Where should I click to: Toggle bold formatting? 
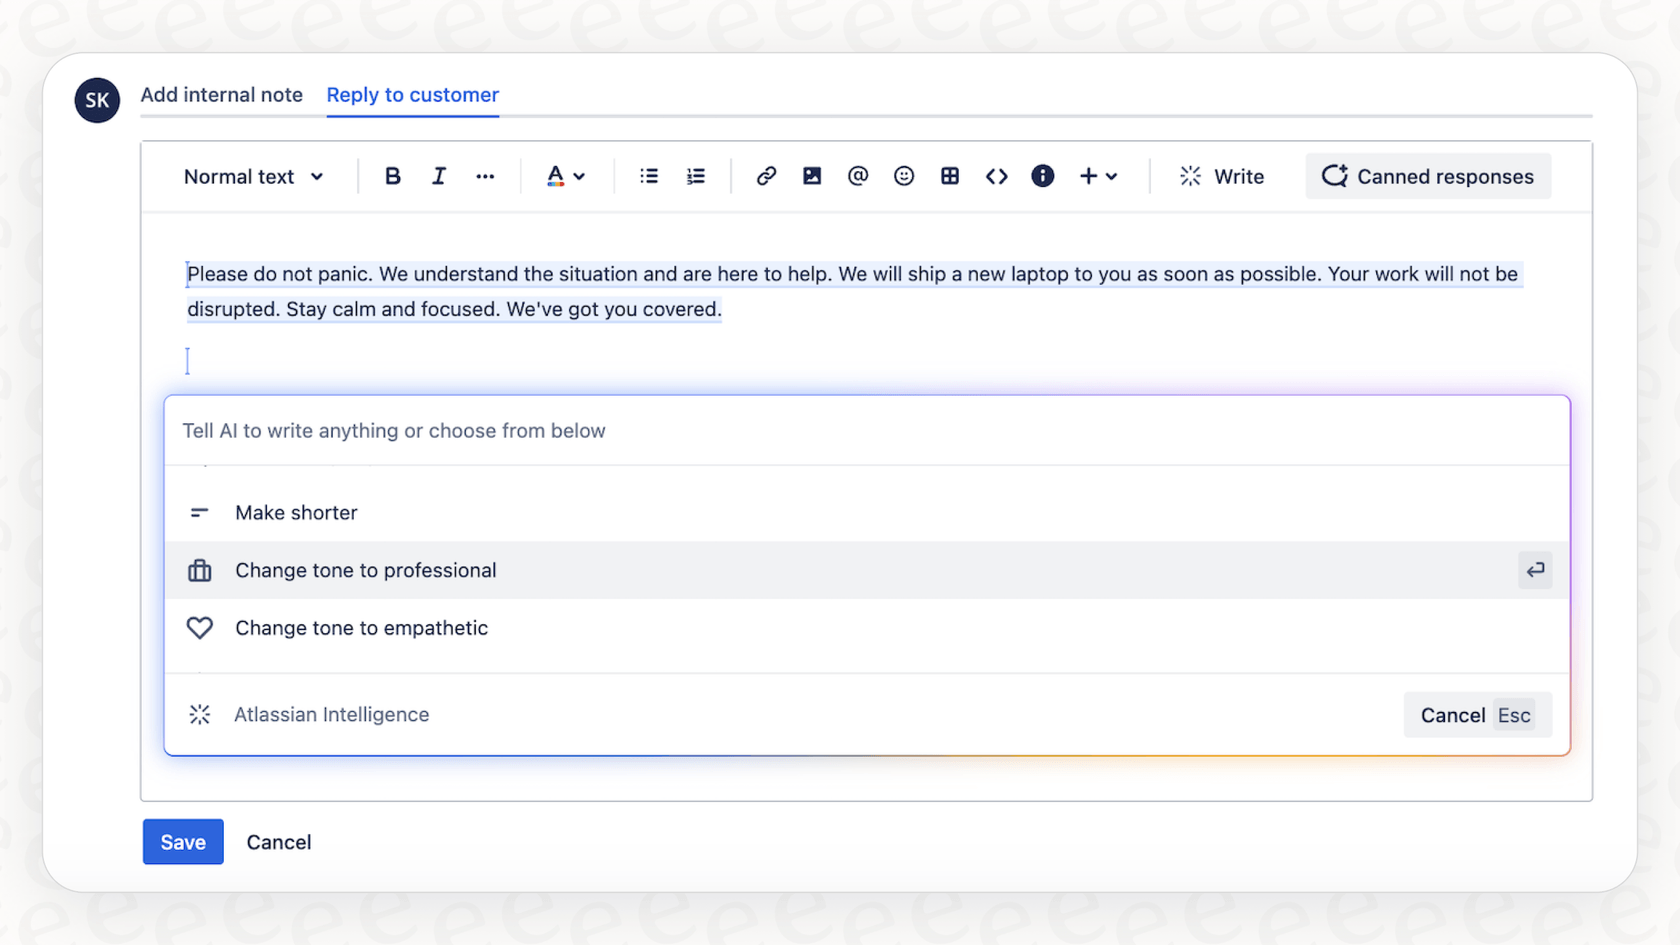click(392, 176)
